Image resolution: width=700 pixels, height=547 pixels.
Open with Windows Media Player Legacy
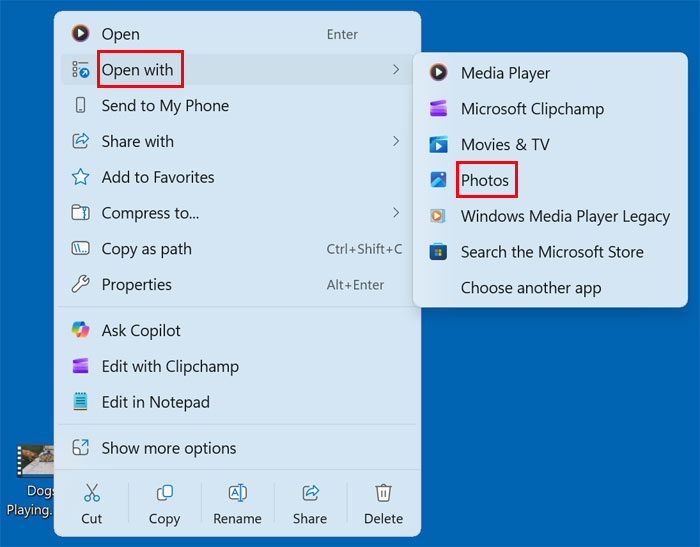click(550, 216)
